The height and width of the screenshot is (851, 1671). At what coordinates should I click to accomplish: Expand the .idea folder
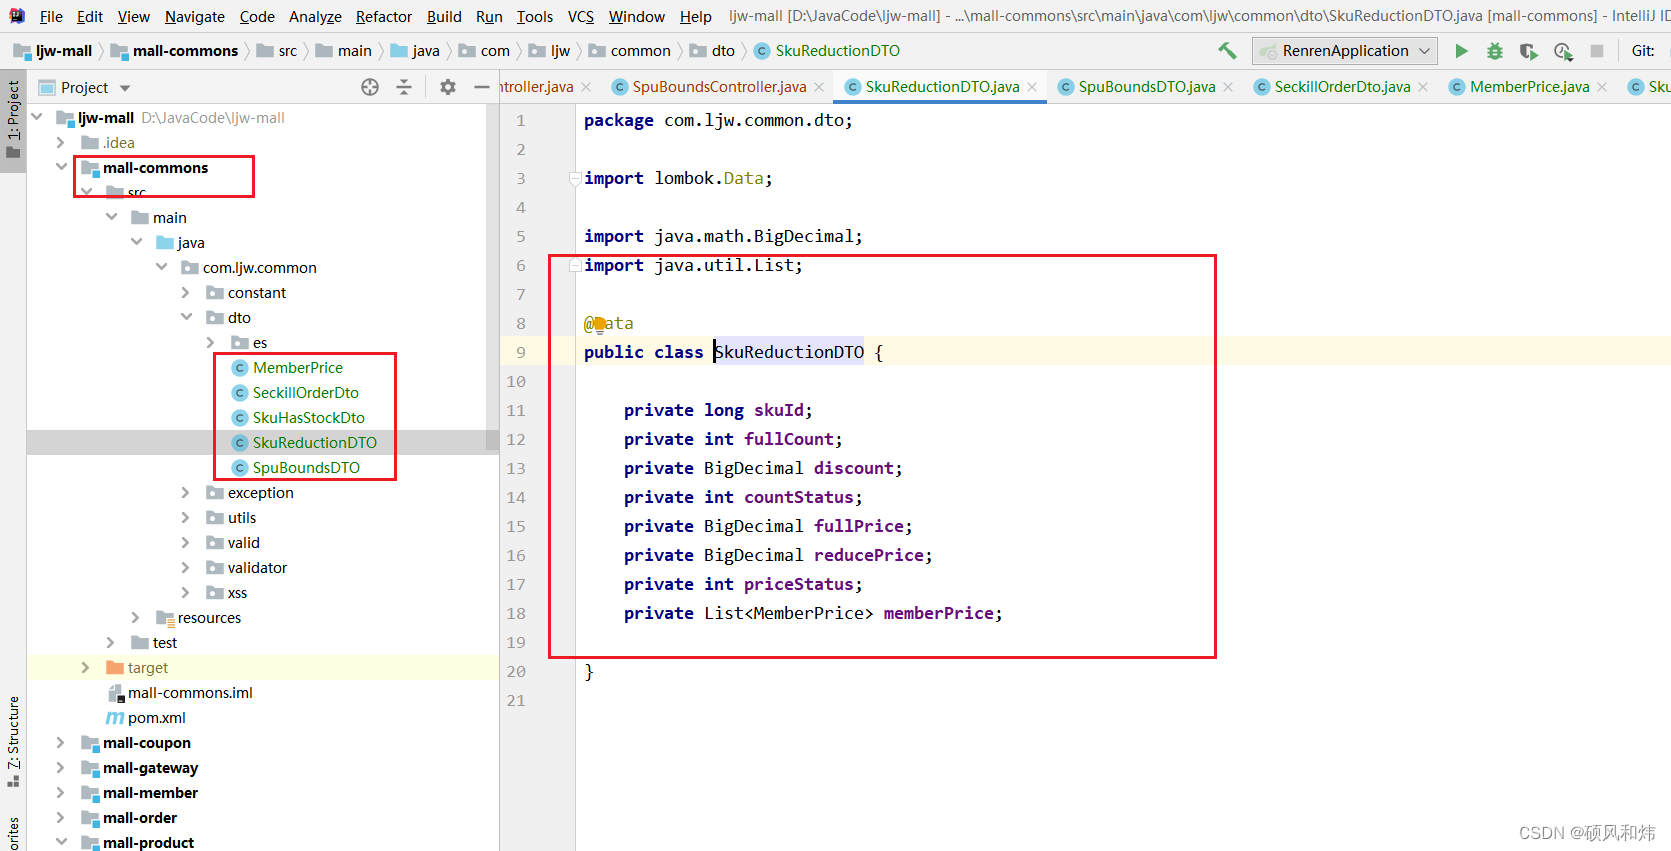coord(62,143)
